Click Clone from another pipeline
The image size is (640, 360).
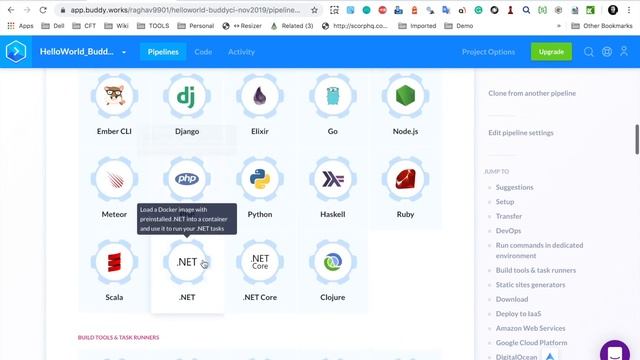[x=532, y=93]
